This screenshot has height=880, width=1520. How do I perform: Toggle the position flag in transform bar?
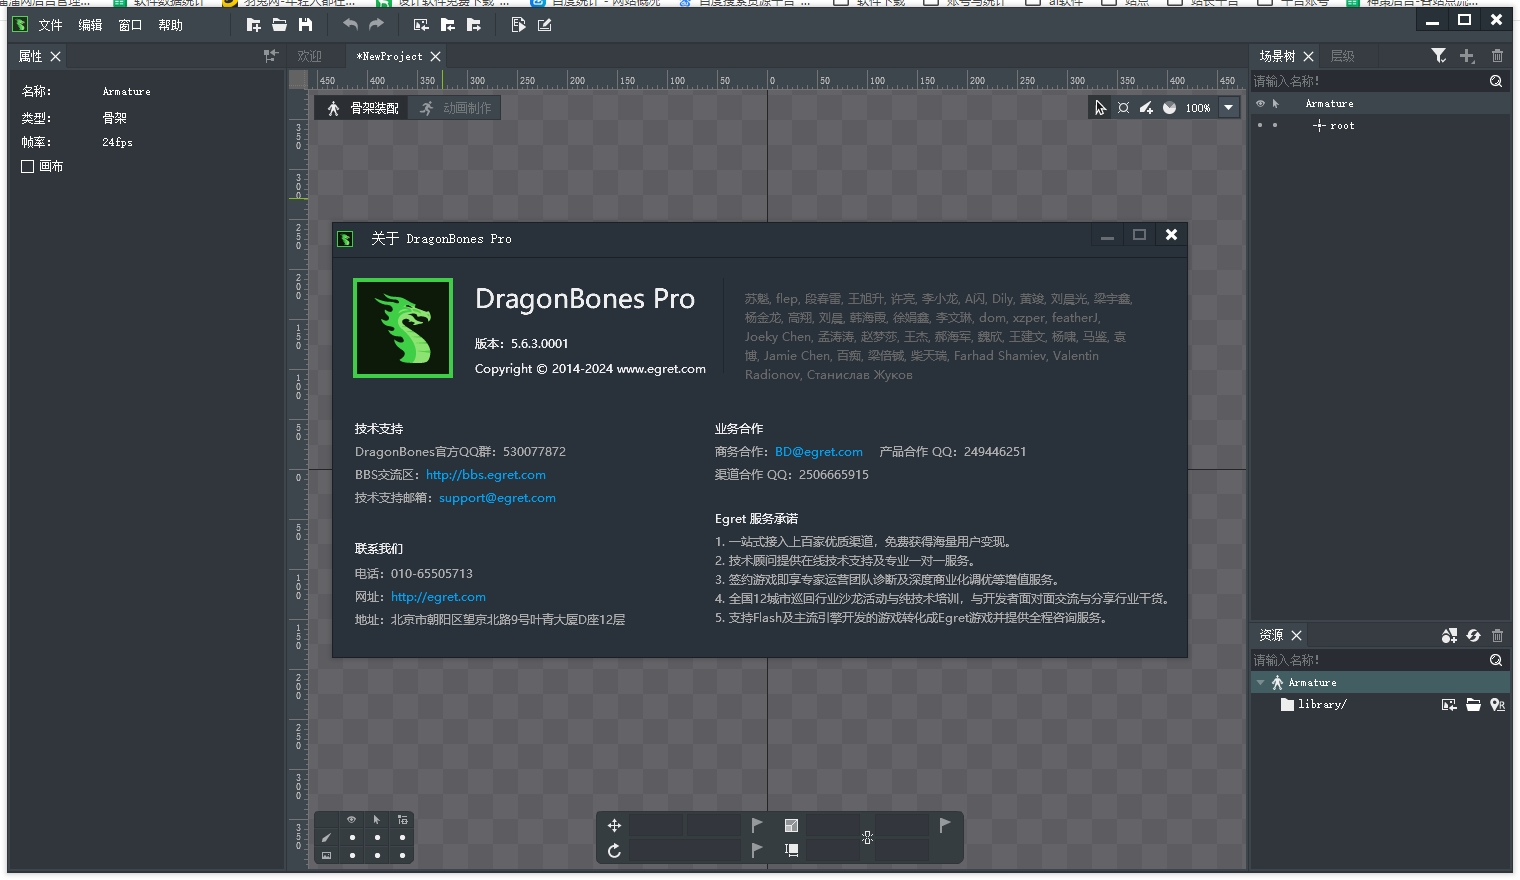click(x=757, y=825)
